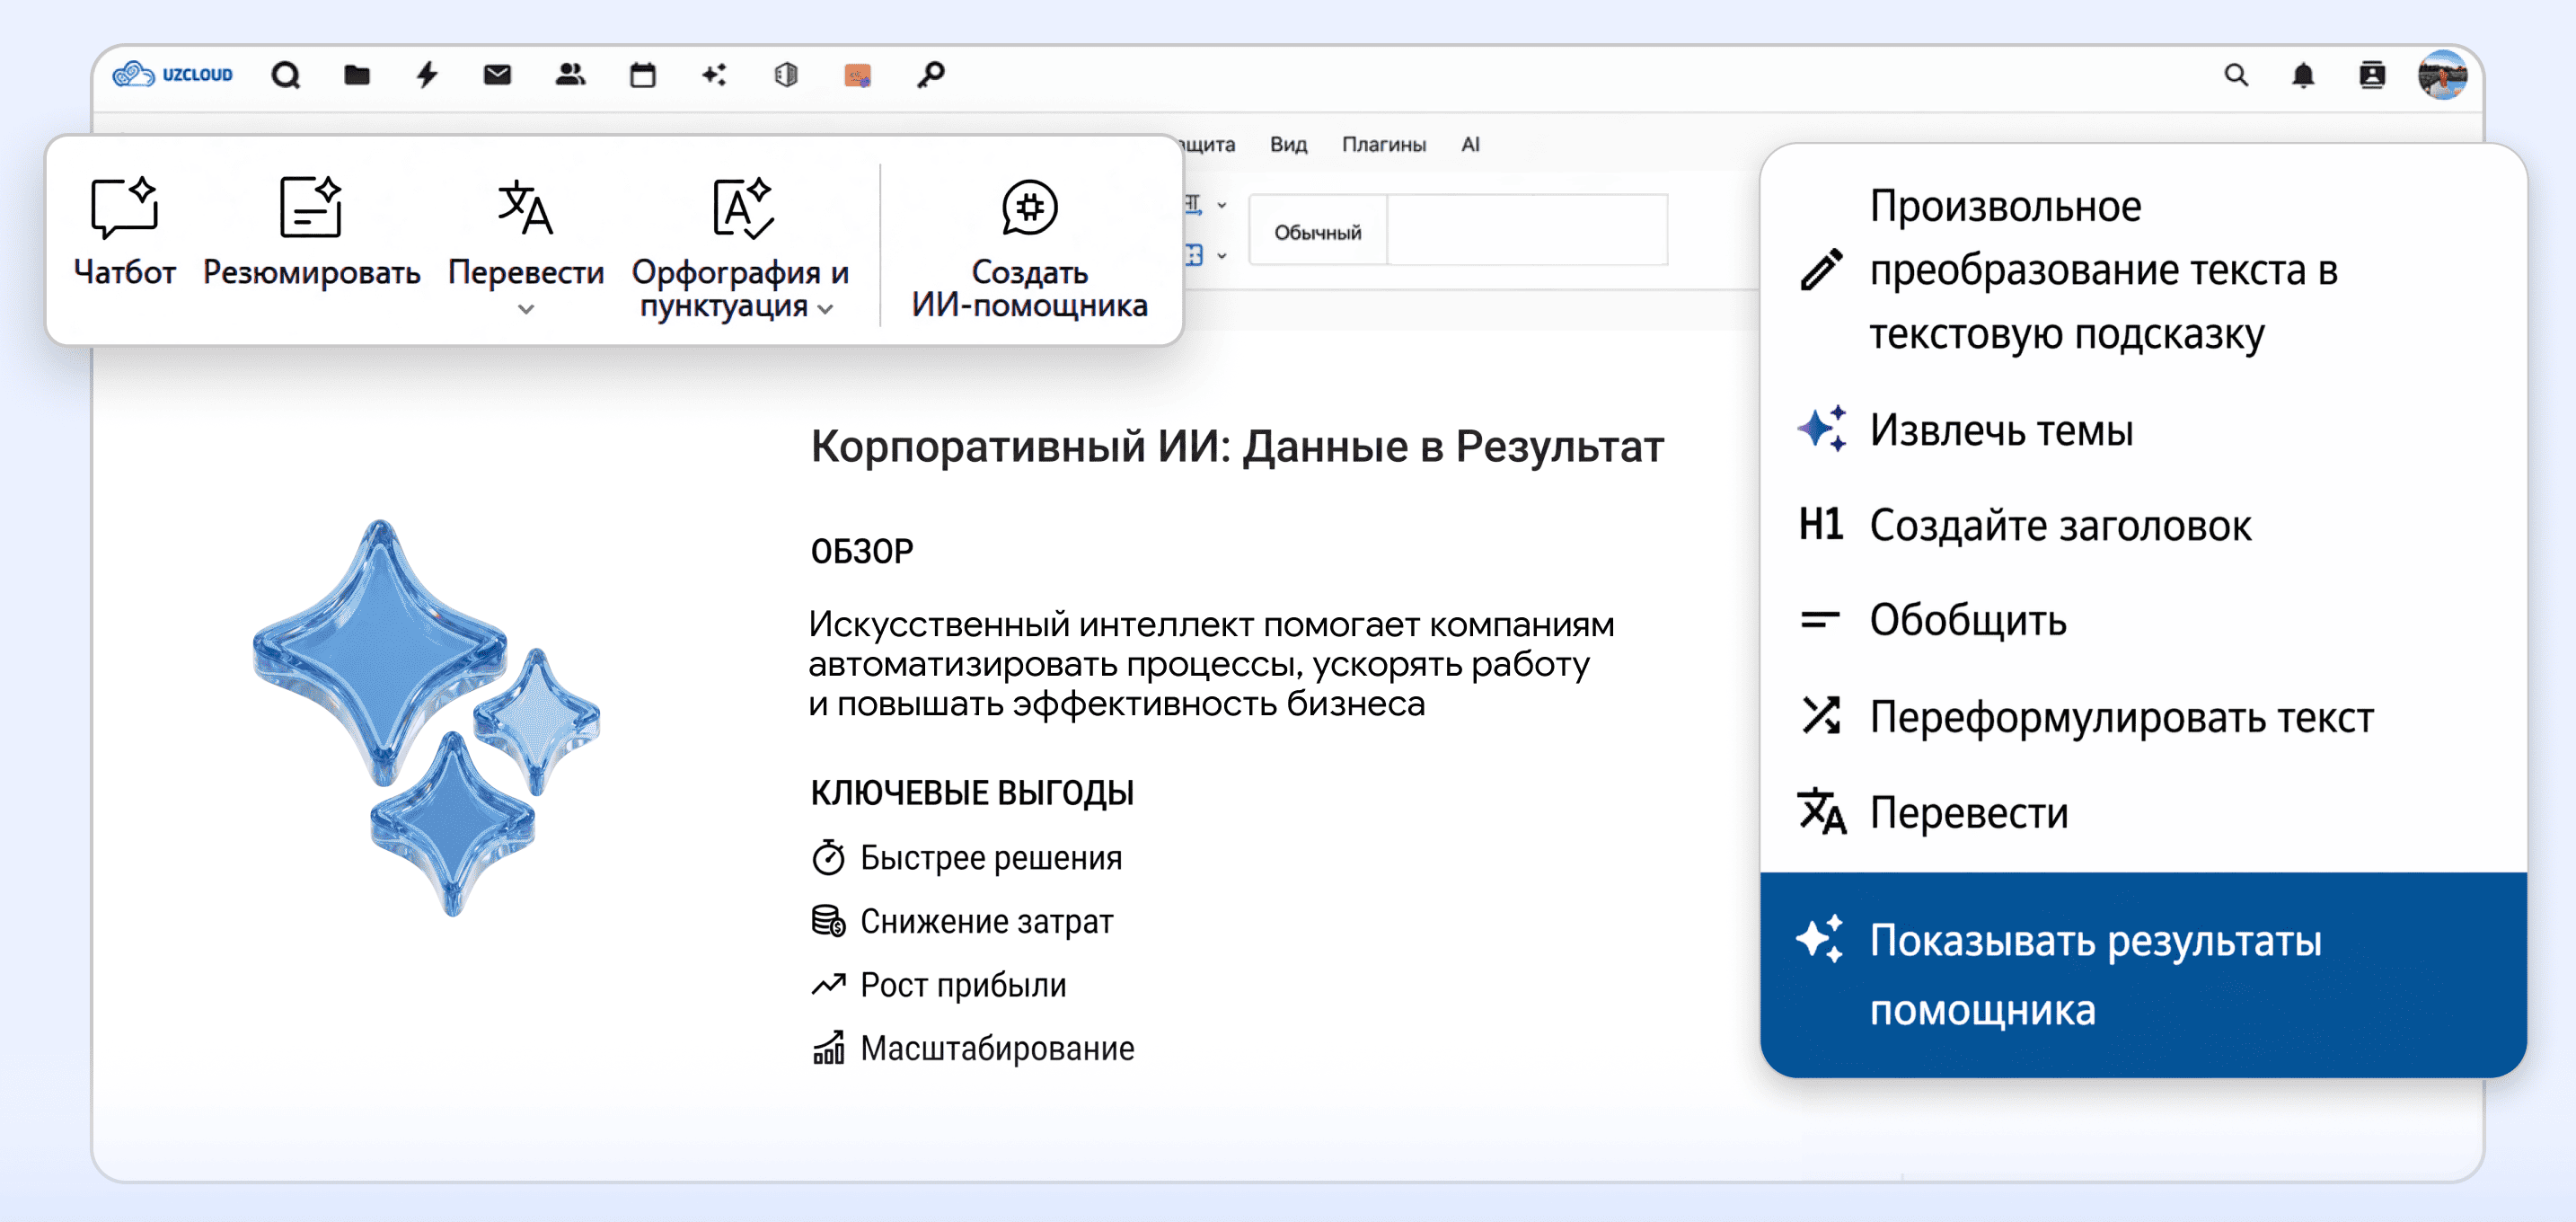Open the notifications bell icon
Screen dimensions: 2576x1222
point(2303,75)
